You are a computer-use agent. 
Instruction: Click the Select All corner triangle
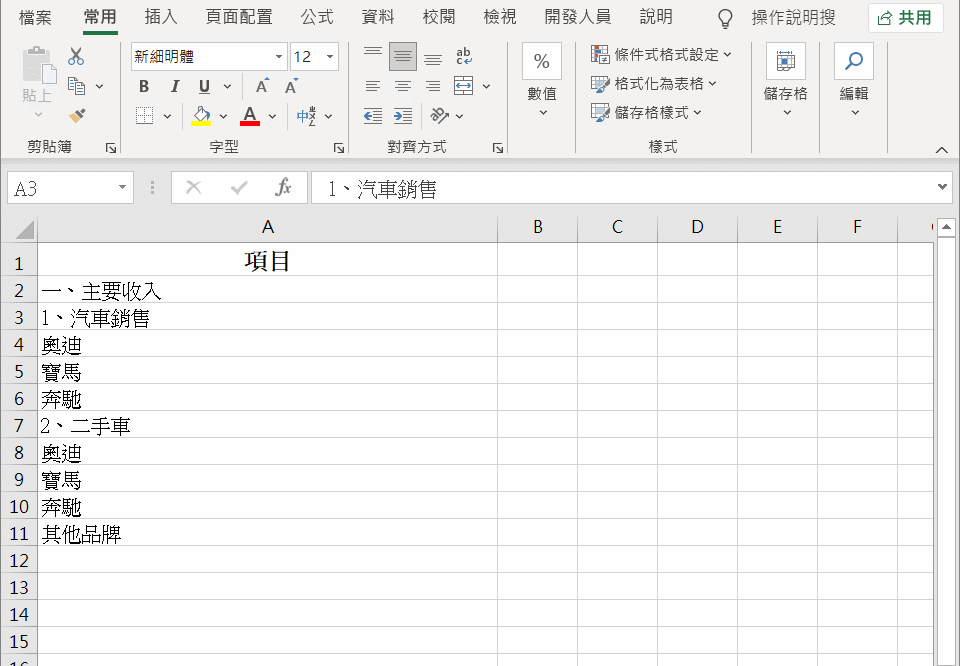(24, 230)
